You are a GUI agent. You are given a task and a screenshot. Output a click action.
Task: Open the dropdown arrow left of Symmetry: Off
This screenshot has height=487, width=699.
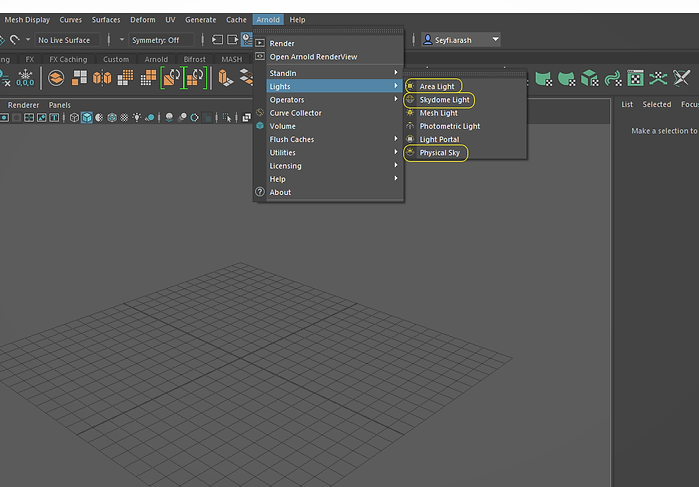122,40
